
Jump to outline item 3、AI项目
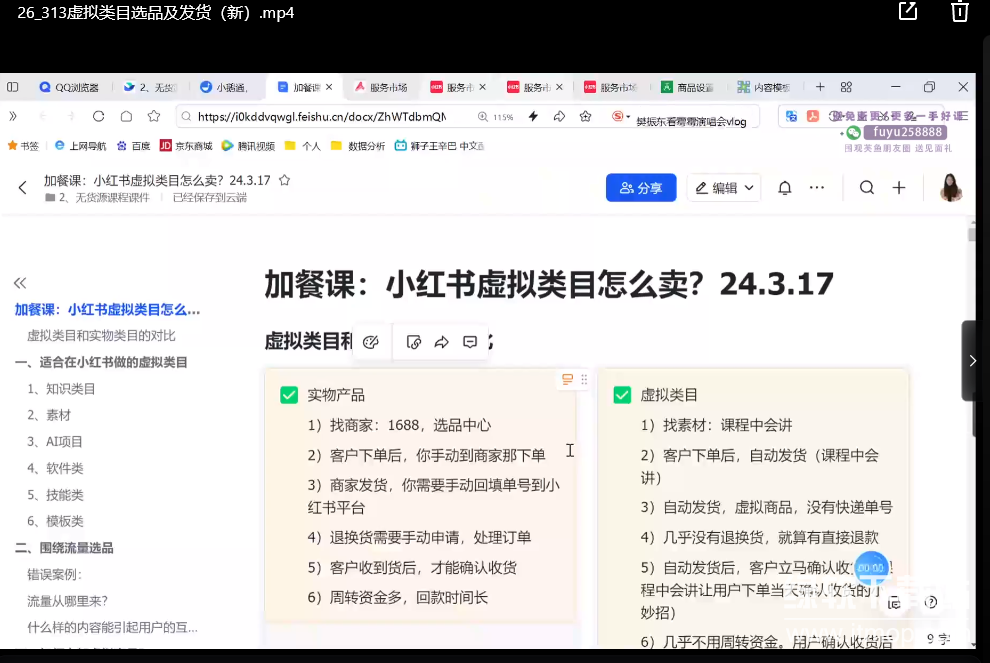coord(55,442)
